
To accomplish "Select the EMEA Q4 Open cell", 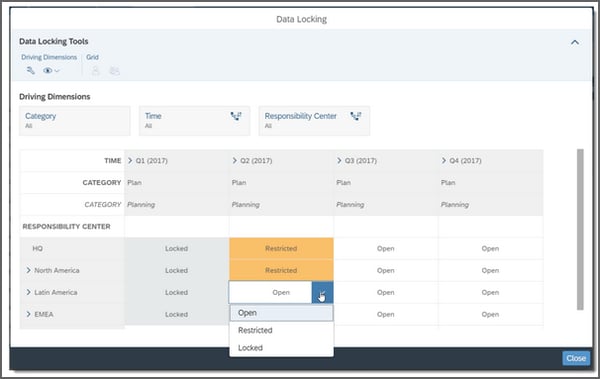I will [x=490, y=314].
